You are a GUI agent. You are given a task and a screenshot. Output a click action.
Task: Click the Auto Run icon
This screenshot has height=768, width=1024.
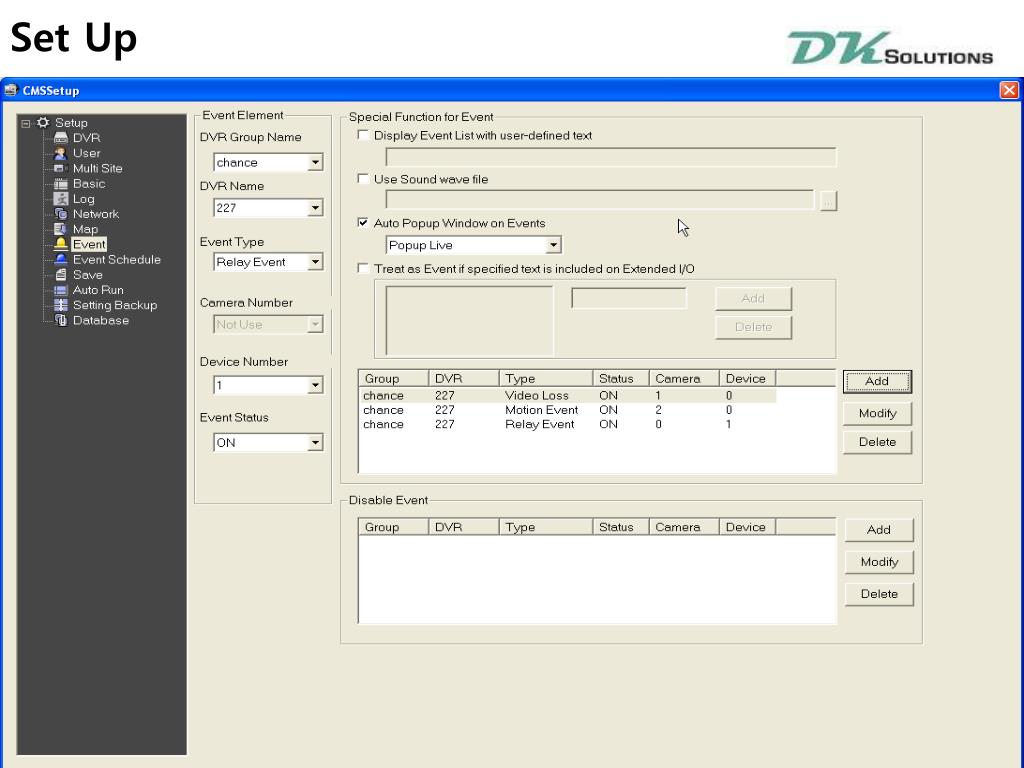[61, 290]
